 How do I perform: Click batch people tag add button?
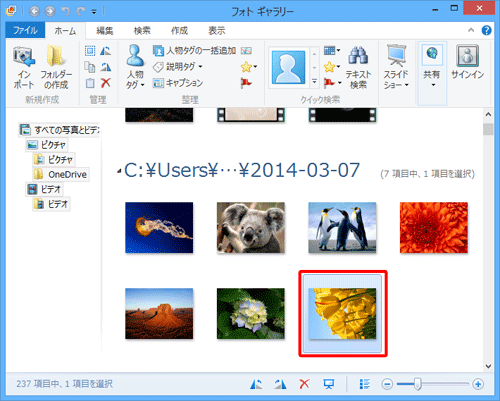coord(194,51)
